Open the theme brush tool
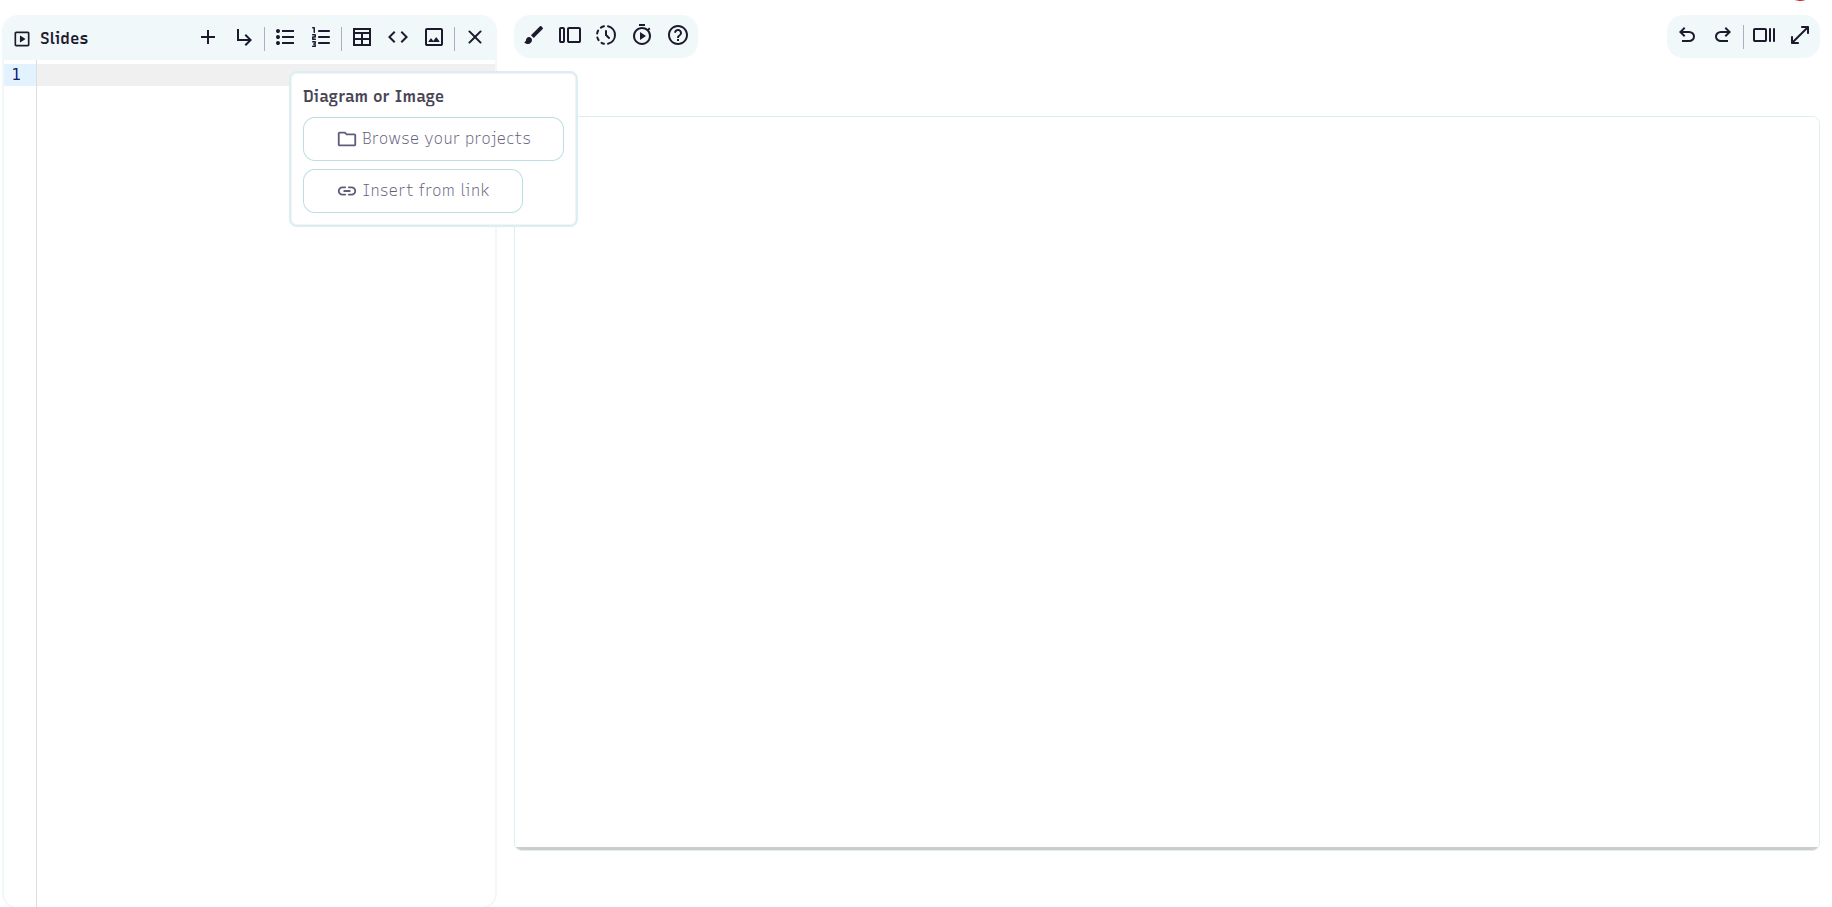The image size is (1832, 907). [x=533, y=35]
